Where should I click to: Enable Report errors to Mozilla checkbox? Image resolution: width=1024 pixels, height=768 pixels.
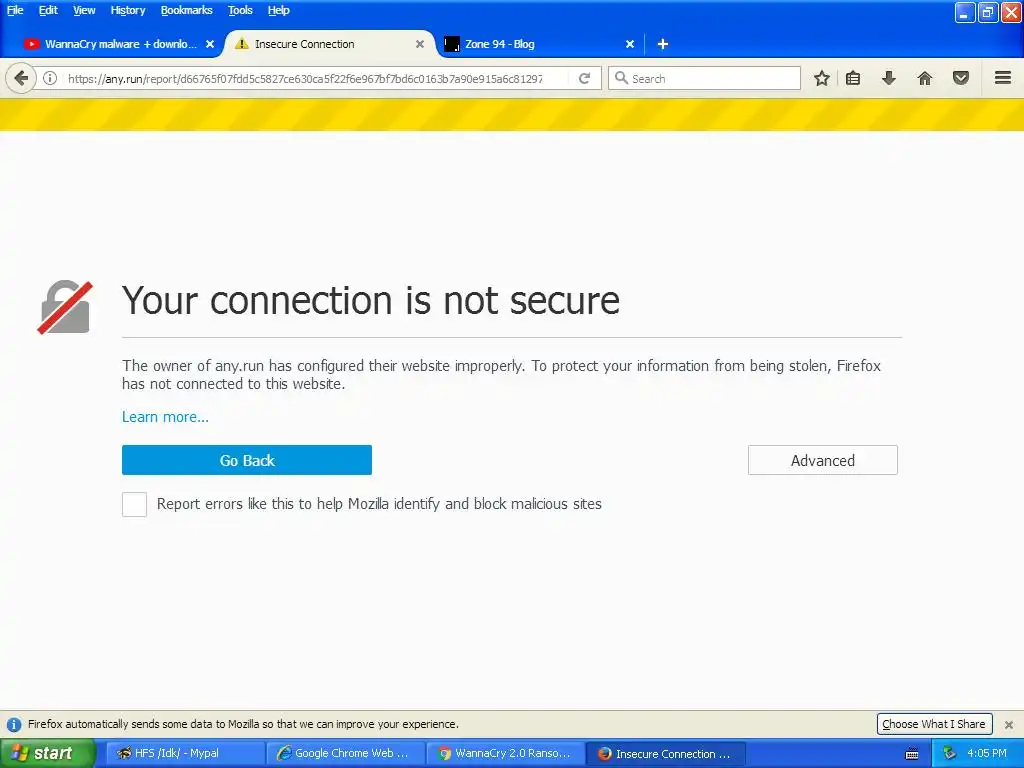[x=135, y=504]
